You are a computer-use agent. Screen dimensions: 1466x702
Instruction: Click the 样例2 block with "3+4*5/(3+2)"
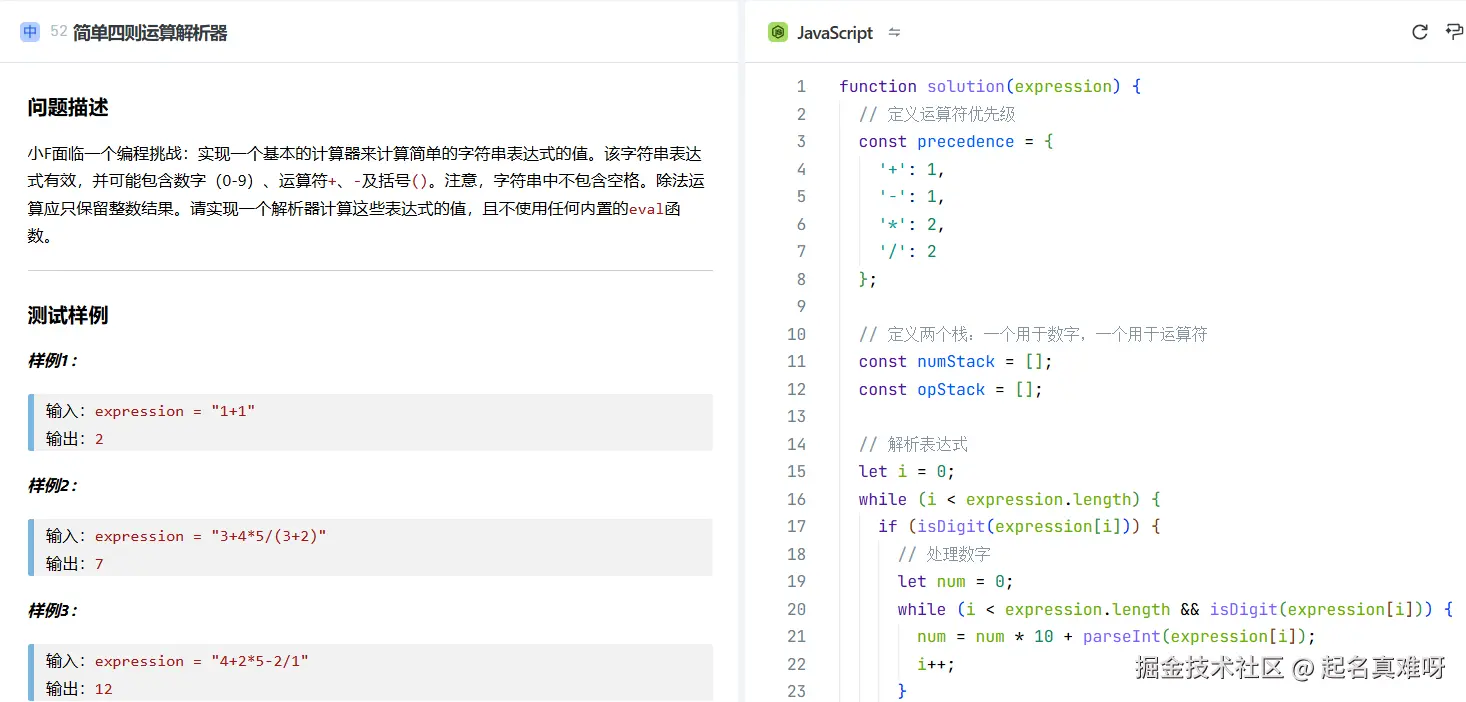pyautogui.click(x=370, y=547)
